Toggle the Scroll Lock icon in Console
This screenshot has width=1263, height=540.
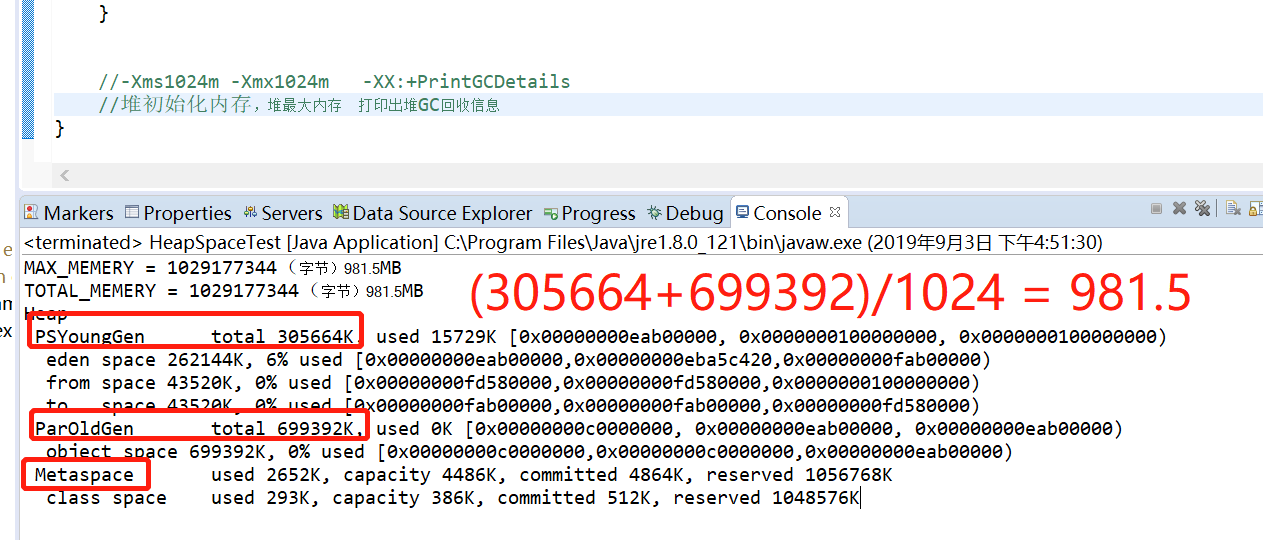pos(1255,208)
